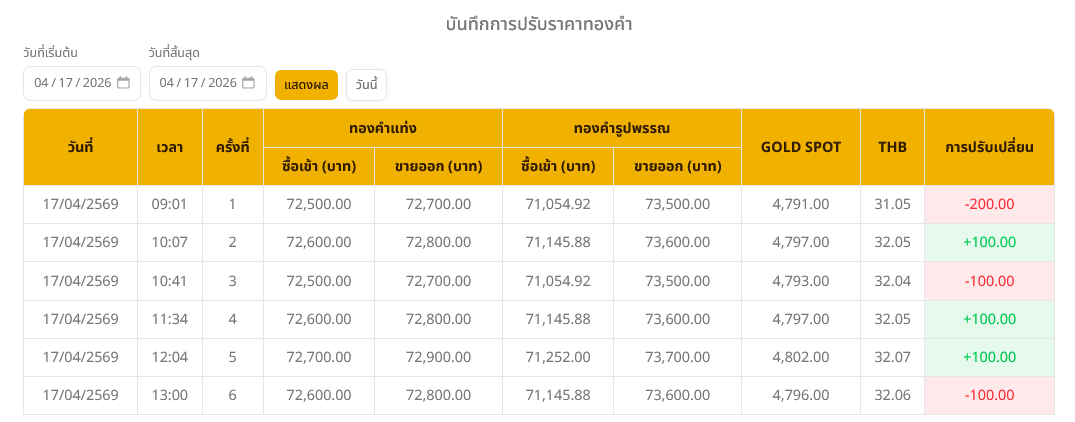Click the start date input field

pyautogui.click(x=72, y=83)
